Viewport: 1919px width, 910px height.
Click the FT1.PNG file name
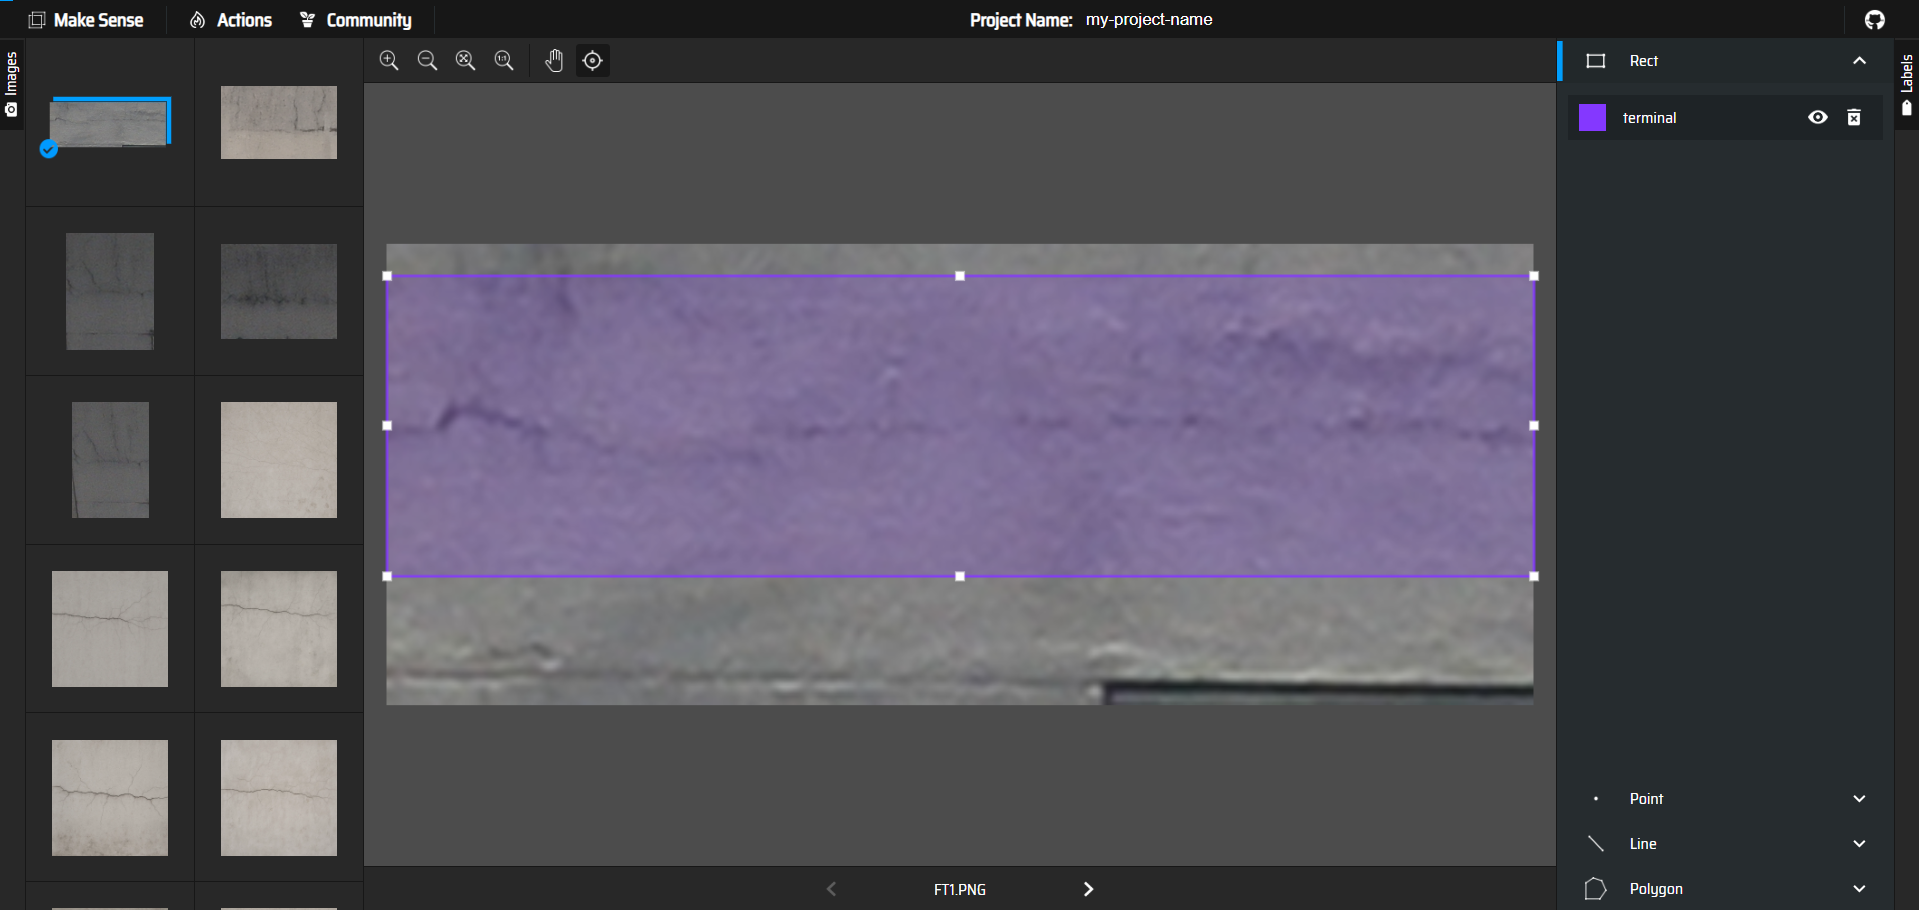tap(960, 890)
